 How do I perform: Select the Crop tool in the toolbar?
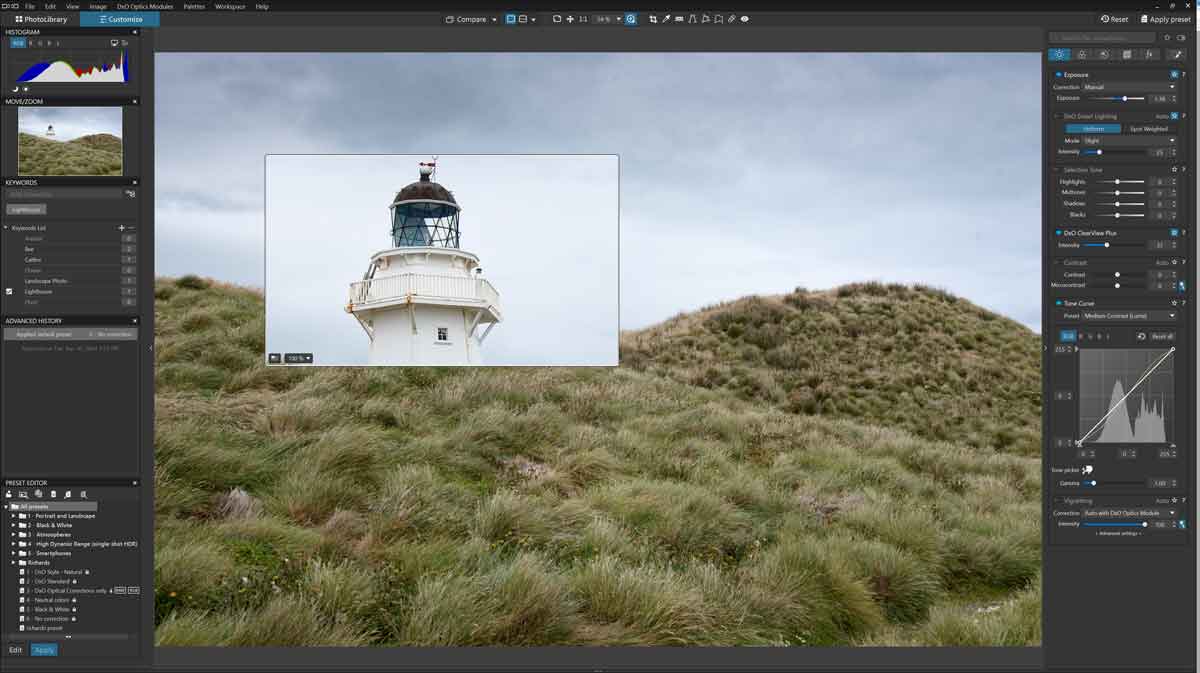point(652,19)
